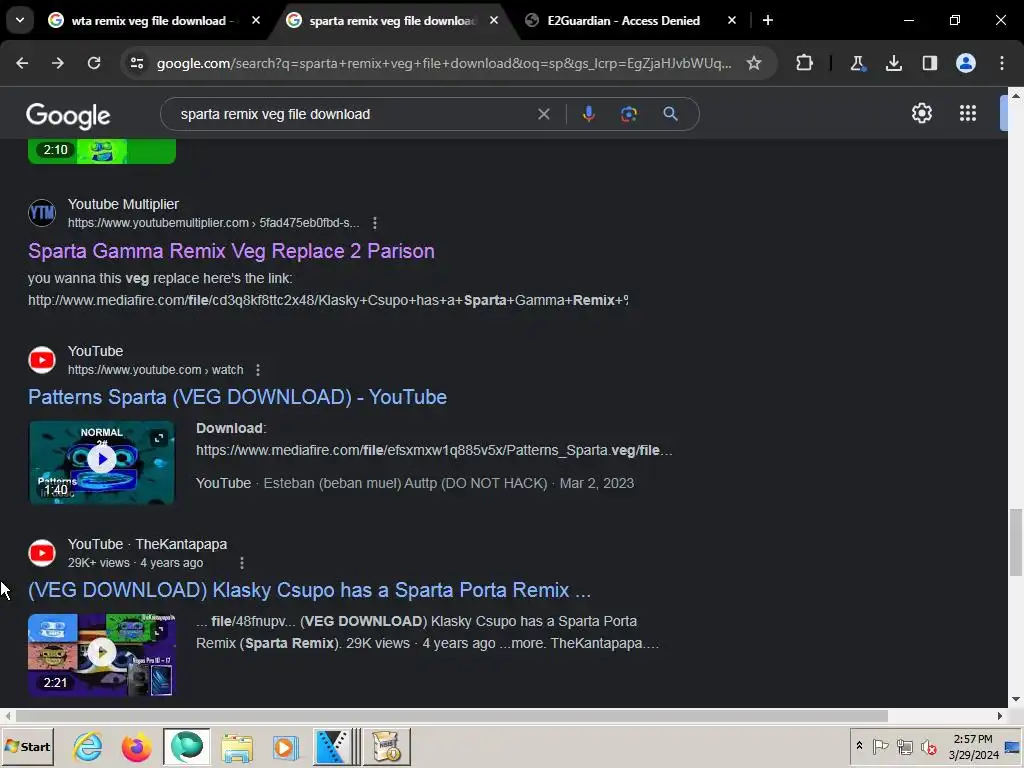Toggle the side panel icon
This screenshot has width=1024, height=768.
pyautogui.click(x=929, y=63)
